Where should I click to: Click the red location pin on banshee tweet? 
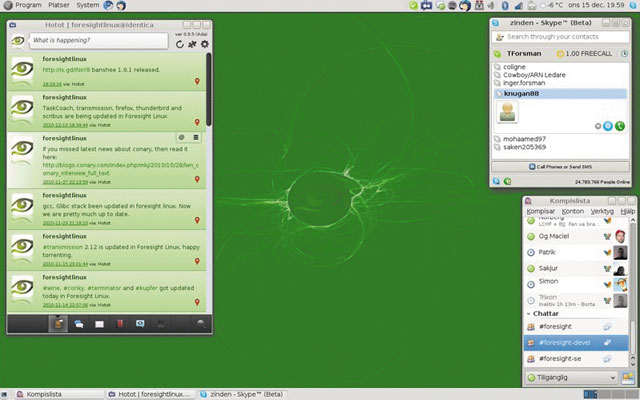coord(197,82)
